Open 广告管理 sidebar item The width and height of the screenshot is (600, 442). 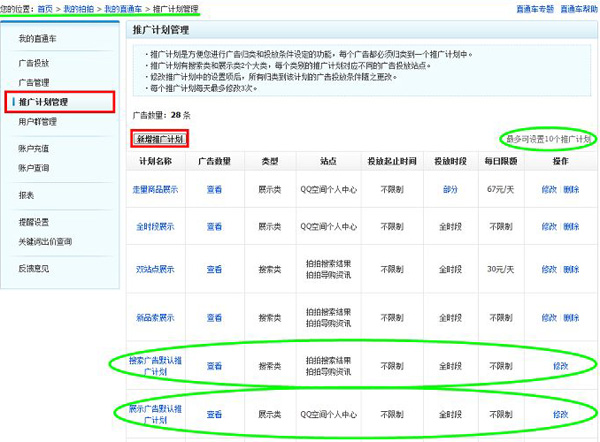point(34,82)
